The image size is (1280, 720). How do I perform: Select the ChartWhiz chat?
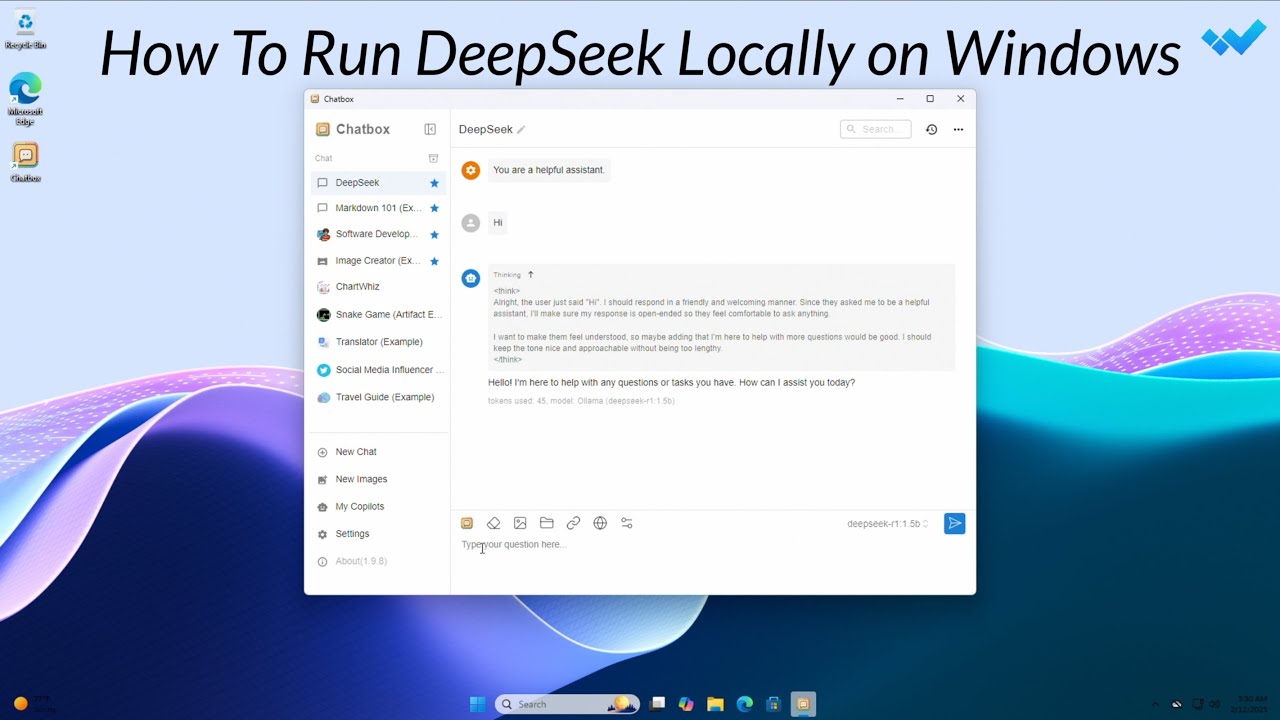click(378, 287)
